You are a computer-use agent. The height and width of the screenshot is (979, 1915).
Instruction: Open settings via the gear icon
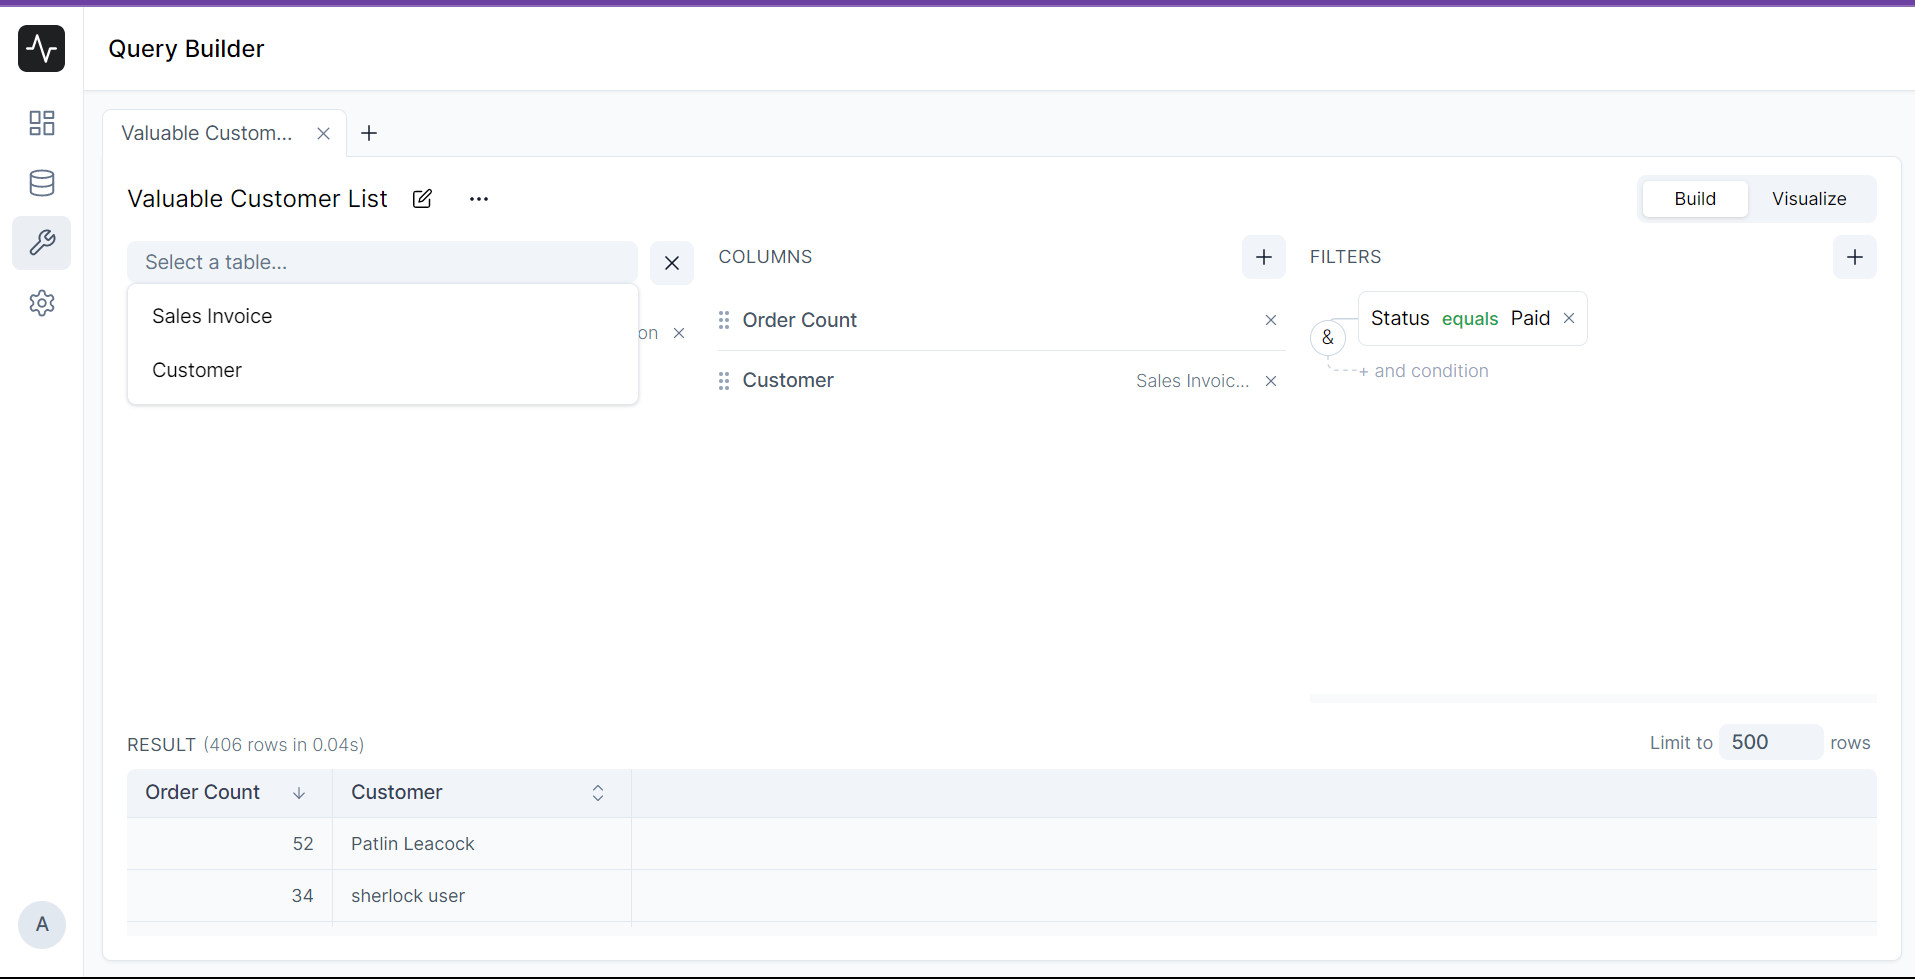click(41, 303)
